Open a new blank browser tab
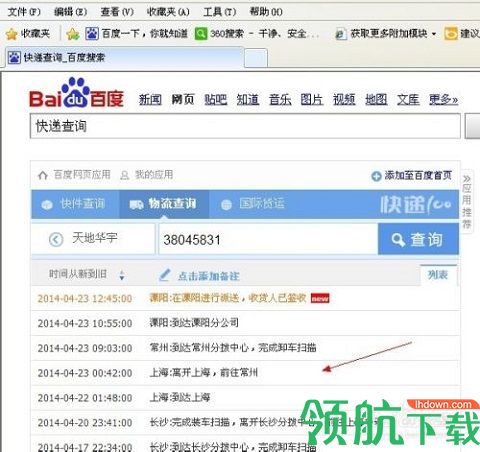The height and width of the screenshot is (452, 480). click(x=256, y=58)
